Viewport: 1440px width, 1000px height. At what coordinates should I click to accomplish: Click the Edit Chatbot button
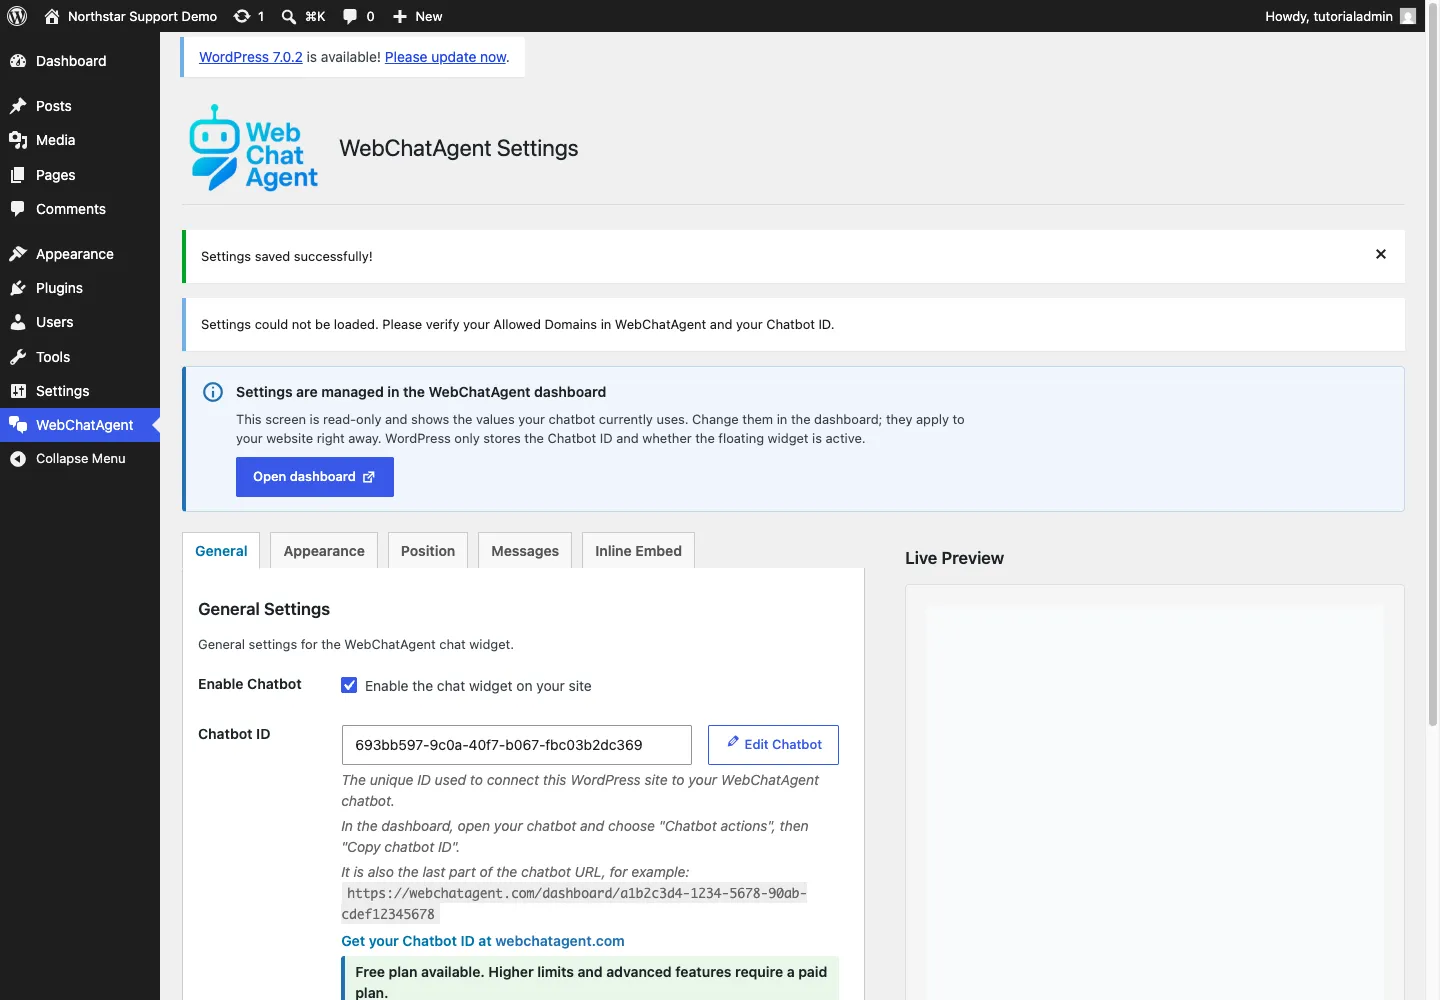(773, 745)
